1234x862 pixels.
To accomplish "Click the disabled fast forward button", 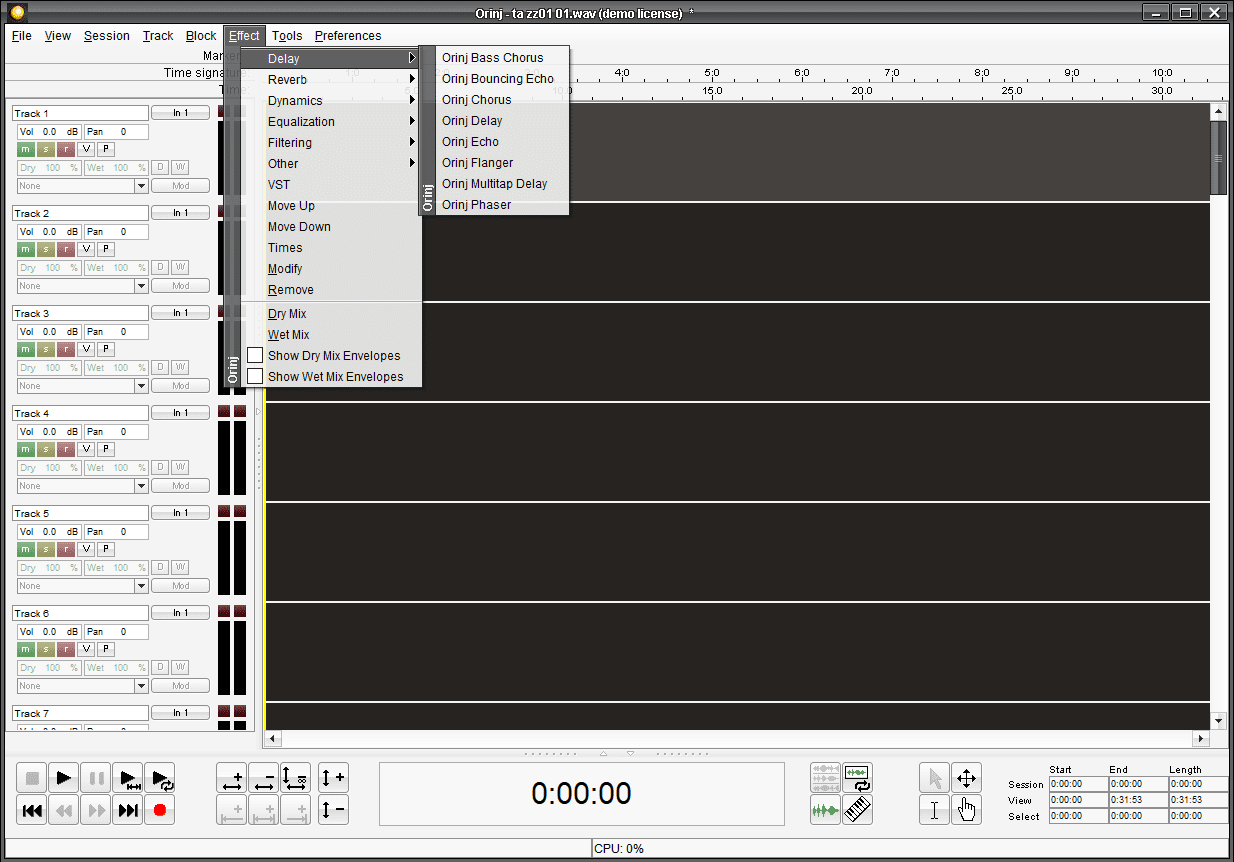I will point(96,810).
